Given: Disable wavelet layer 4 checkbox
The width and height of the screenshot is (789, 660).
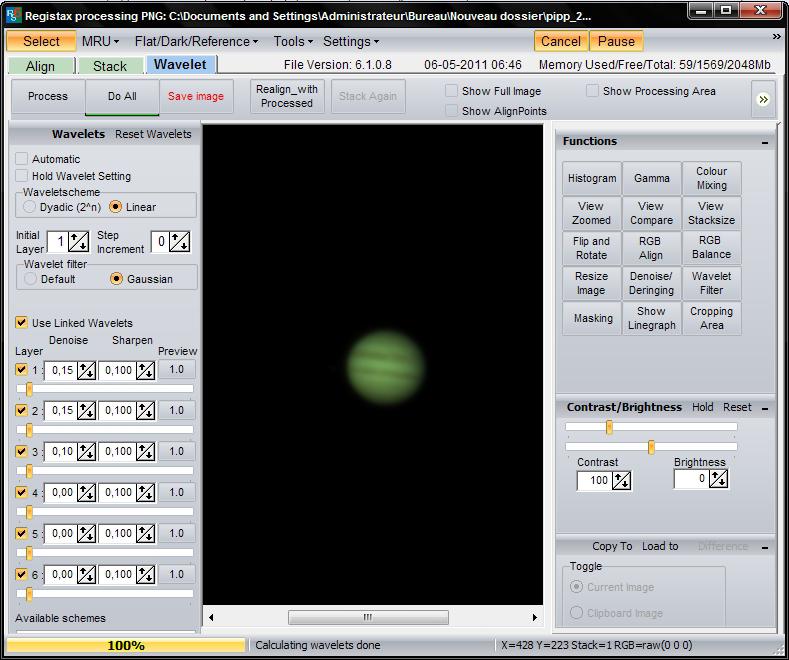Looking at the screenshot, I should click(21, 492).
